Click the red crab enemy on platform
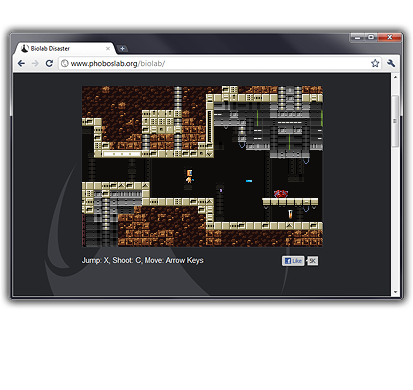Screen dimensions: 413x390 [281, 194]
